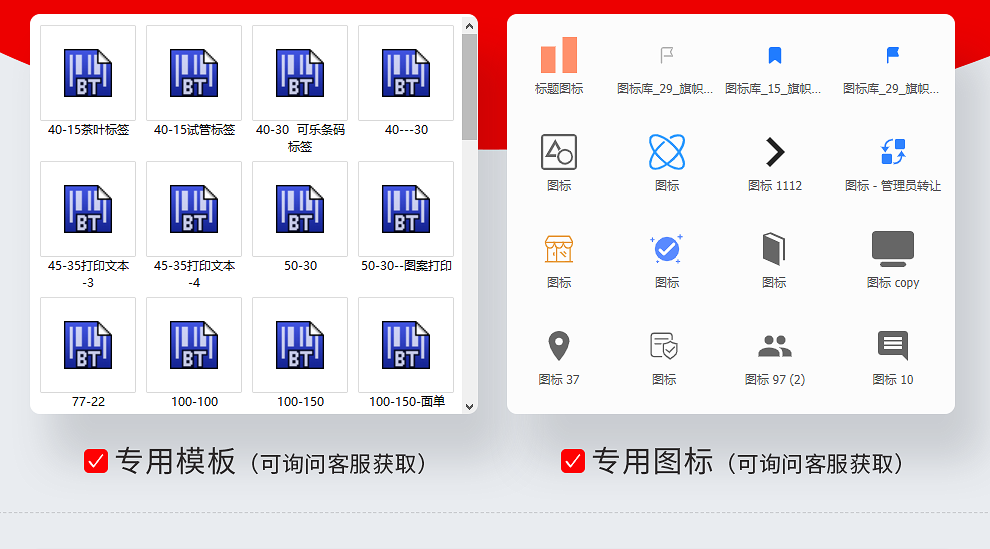Screen dimensions: 990x549
Task: Select the monitor 图标 copy icon
Action: 893,249
